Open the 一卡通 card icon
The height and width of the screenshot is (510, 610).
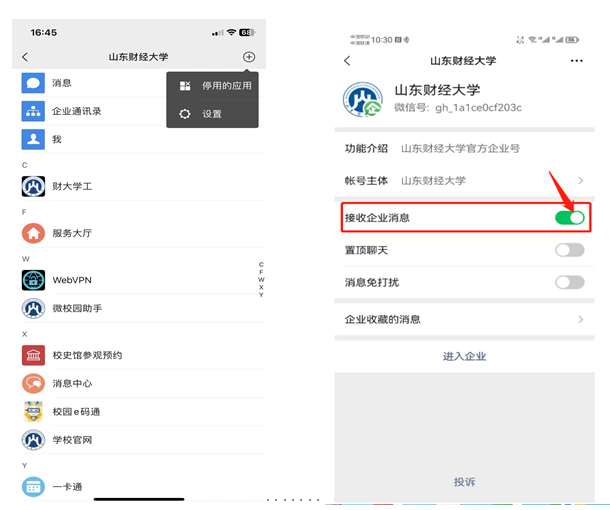point(34,487)
